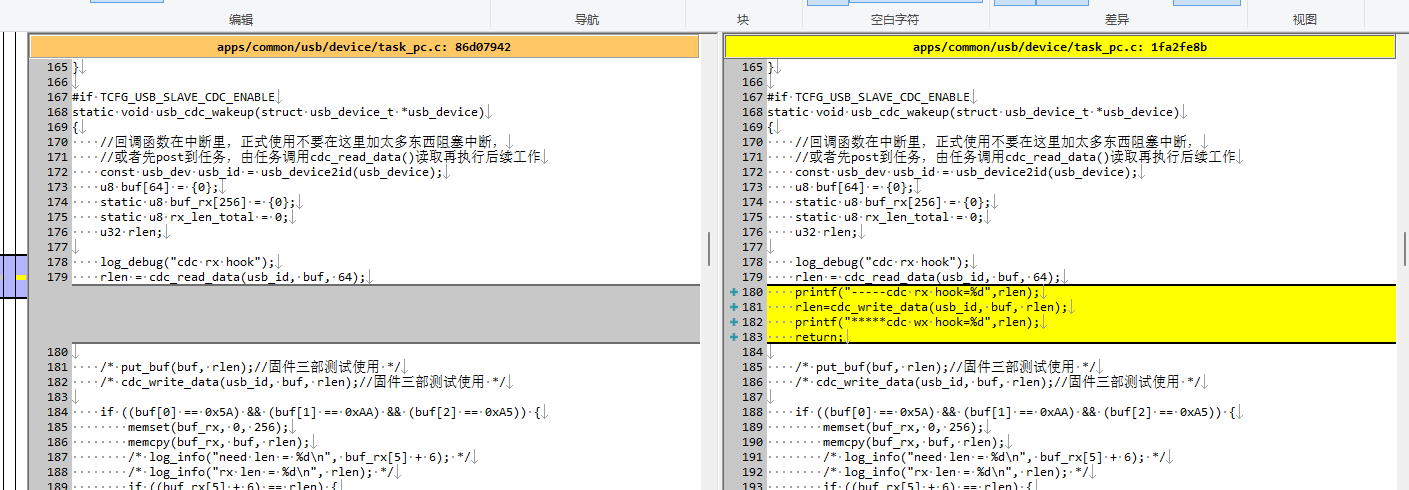Click the if buf[0] == 0x5A line 188 in the right pane
This screenshot has height=490, width=1409.
tap(1016, 412)
